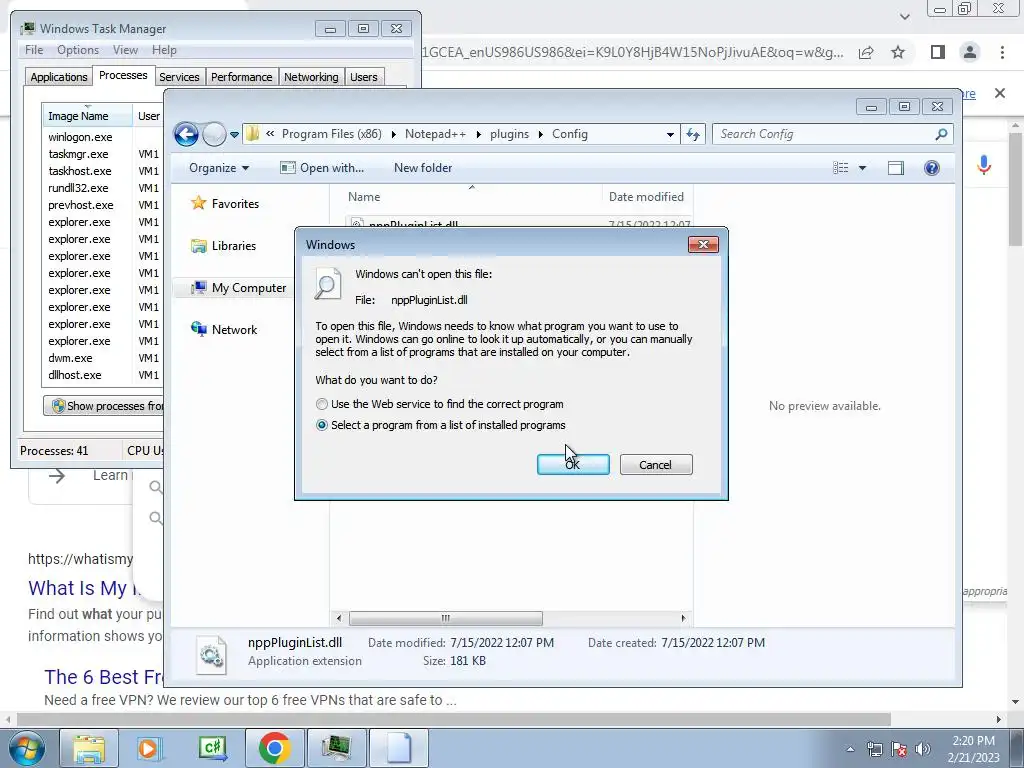Open the volume tray icon

pos(923,749)
